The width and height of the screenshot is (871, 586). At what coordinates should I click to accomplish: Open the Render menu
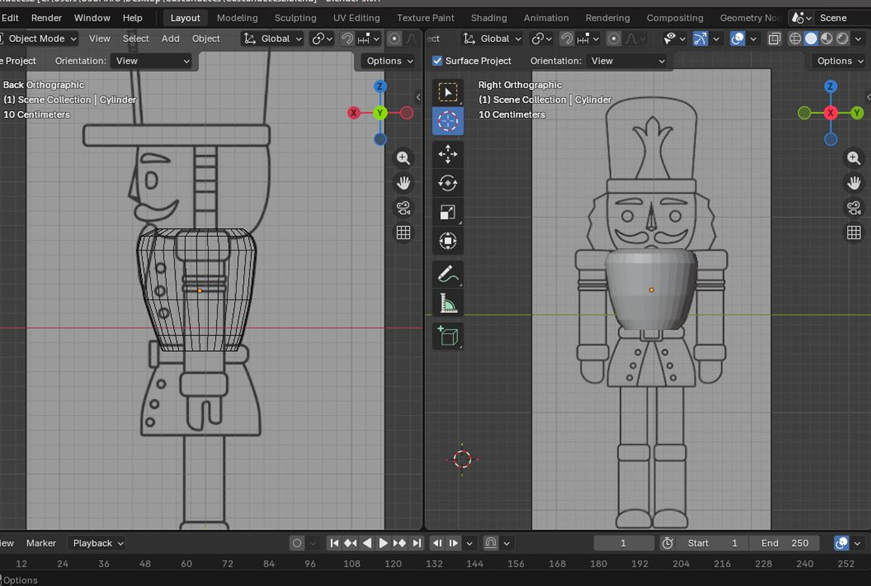[46, 18]
